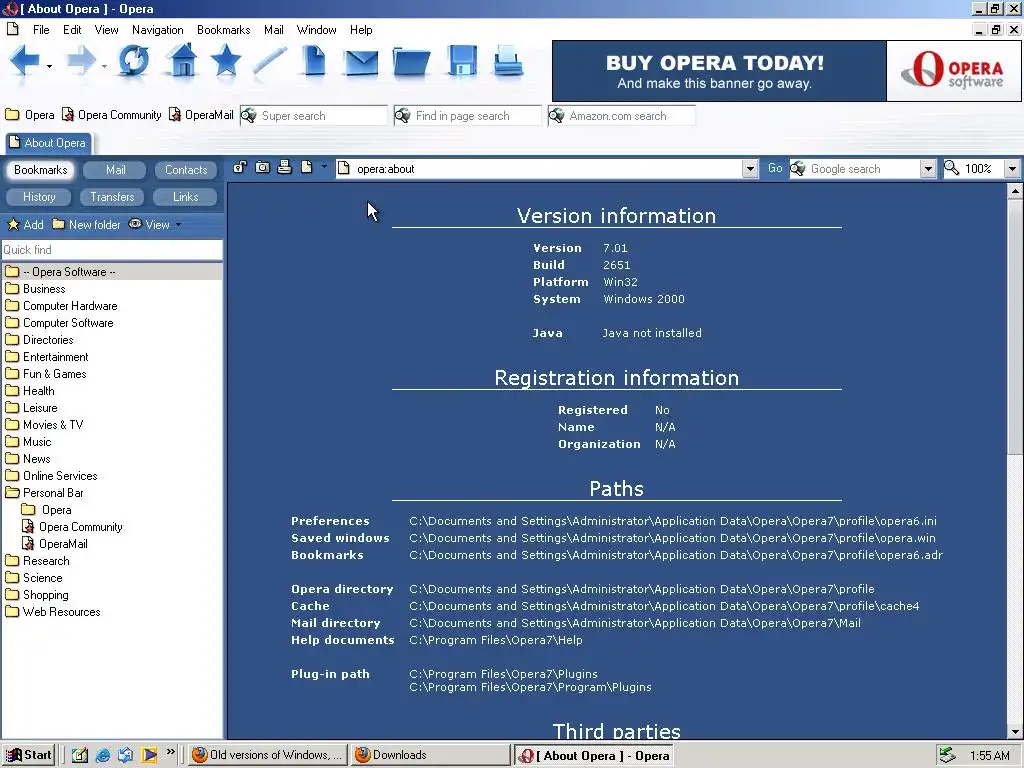Image resolution: width=1024 pixels, height=768 pixels.
Task: Click the wand toolbar icon
Action: [270, 61]
